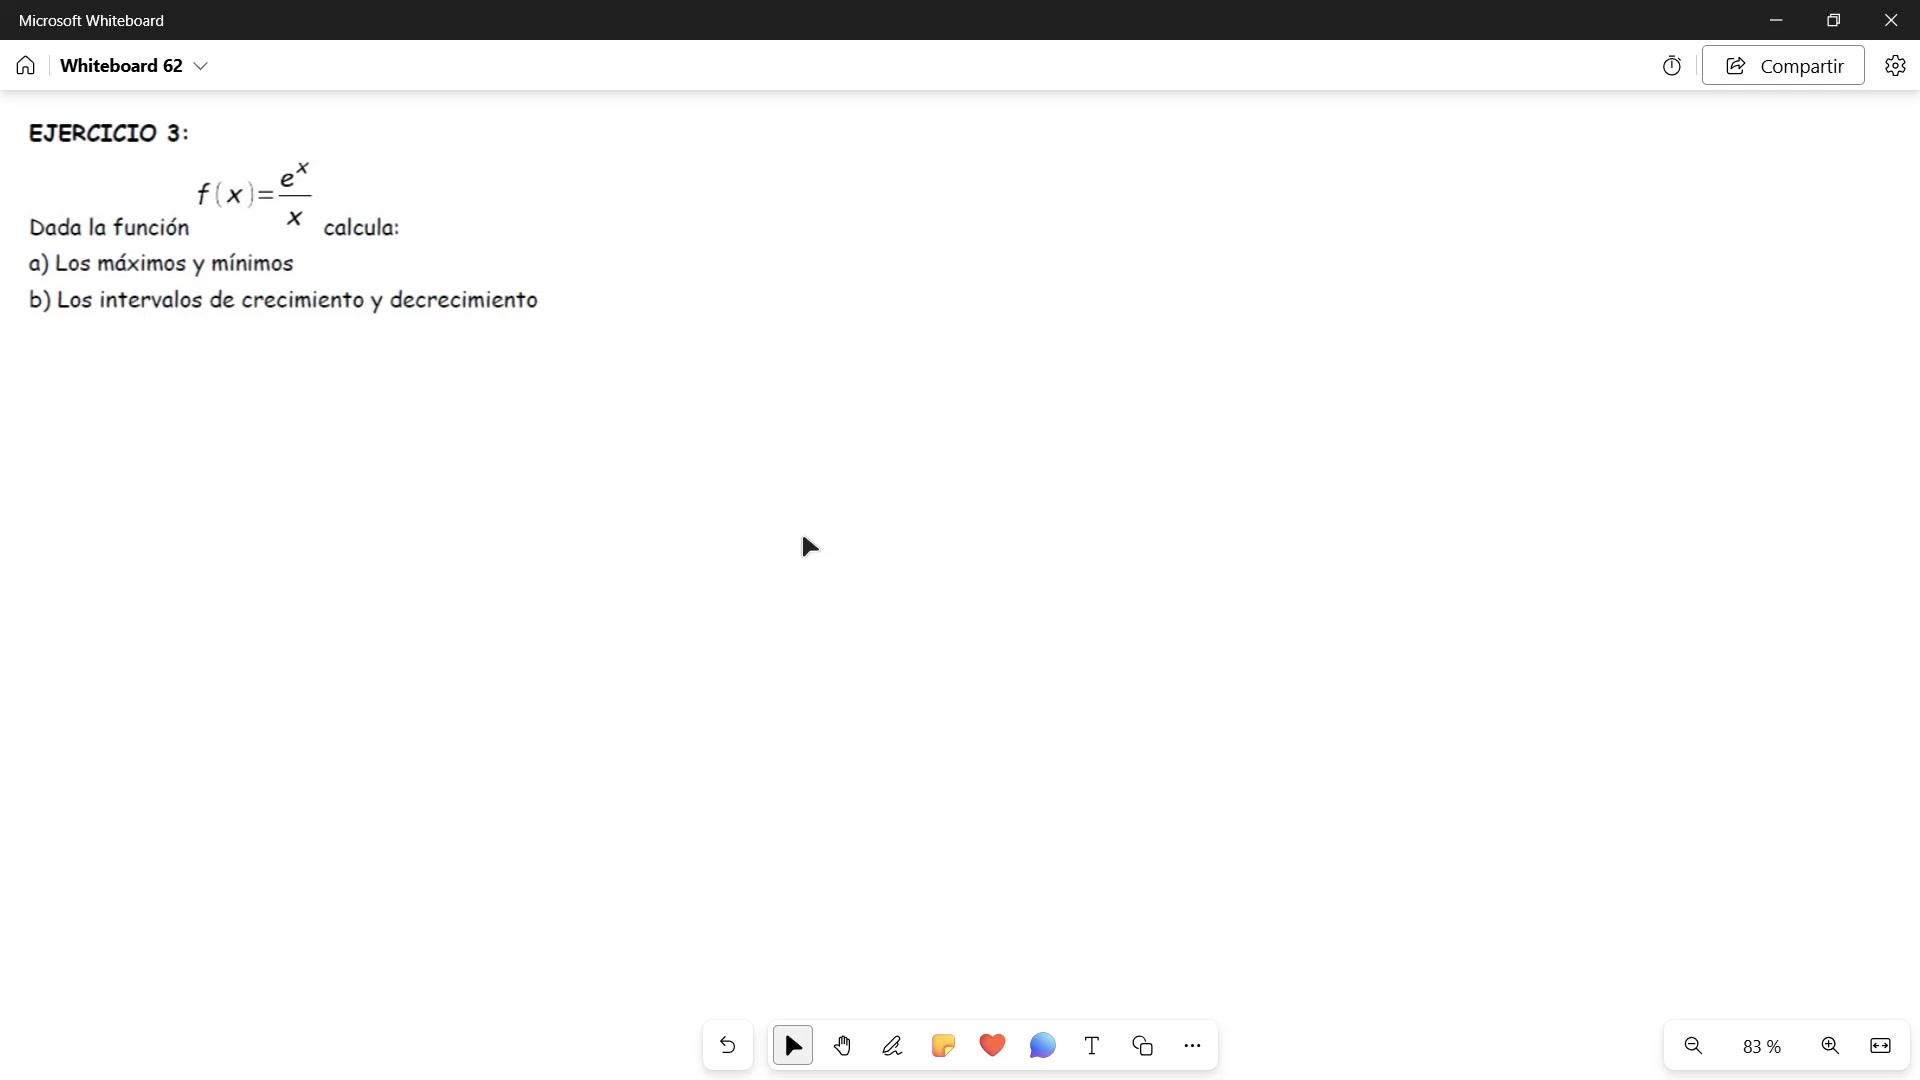Go to the Whiteboard home screen
This screenshot has width=1920, height=1080.
(26, 66)
